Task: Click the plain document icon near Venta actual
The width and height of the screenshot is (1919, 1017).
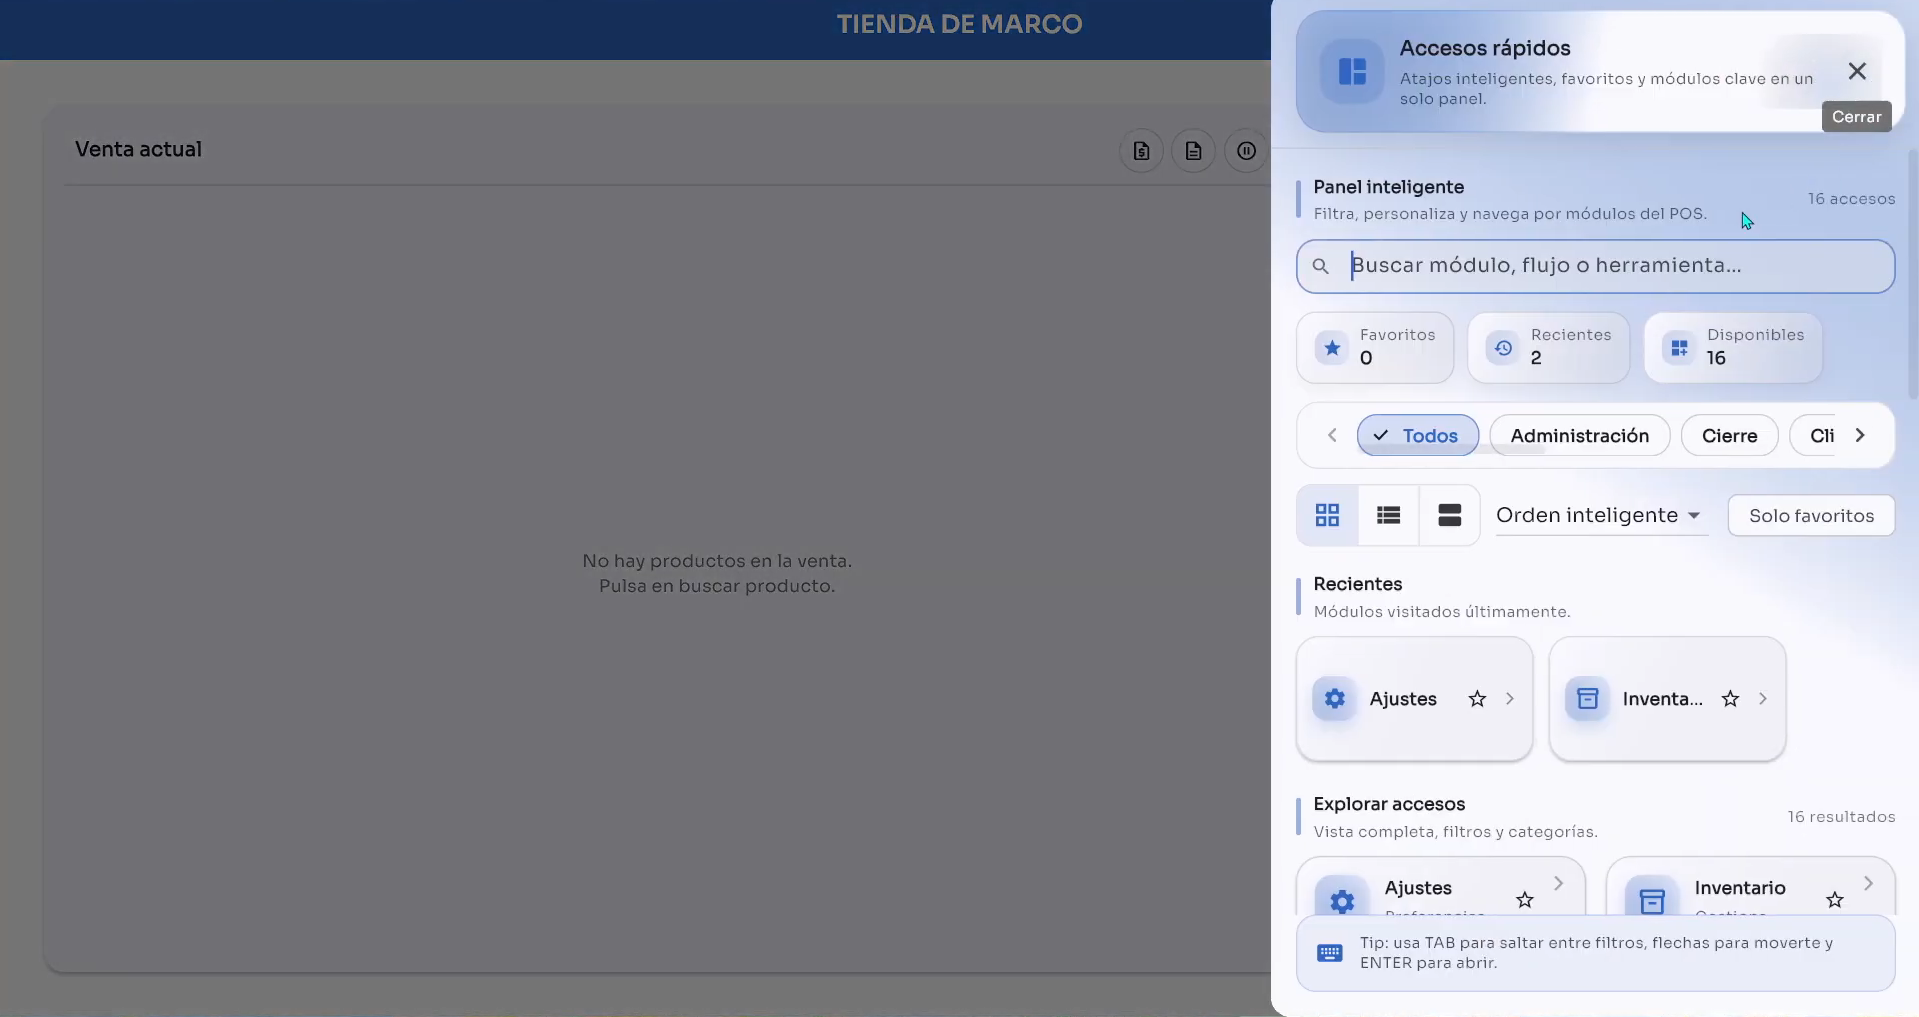Action: [x=1193, y=150]
